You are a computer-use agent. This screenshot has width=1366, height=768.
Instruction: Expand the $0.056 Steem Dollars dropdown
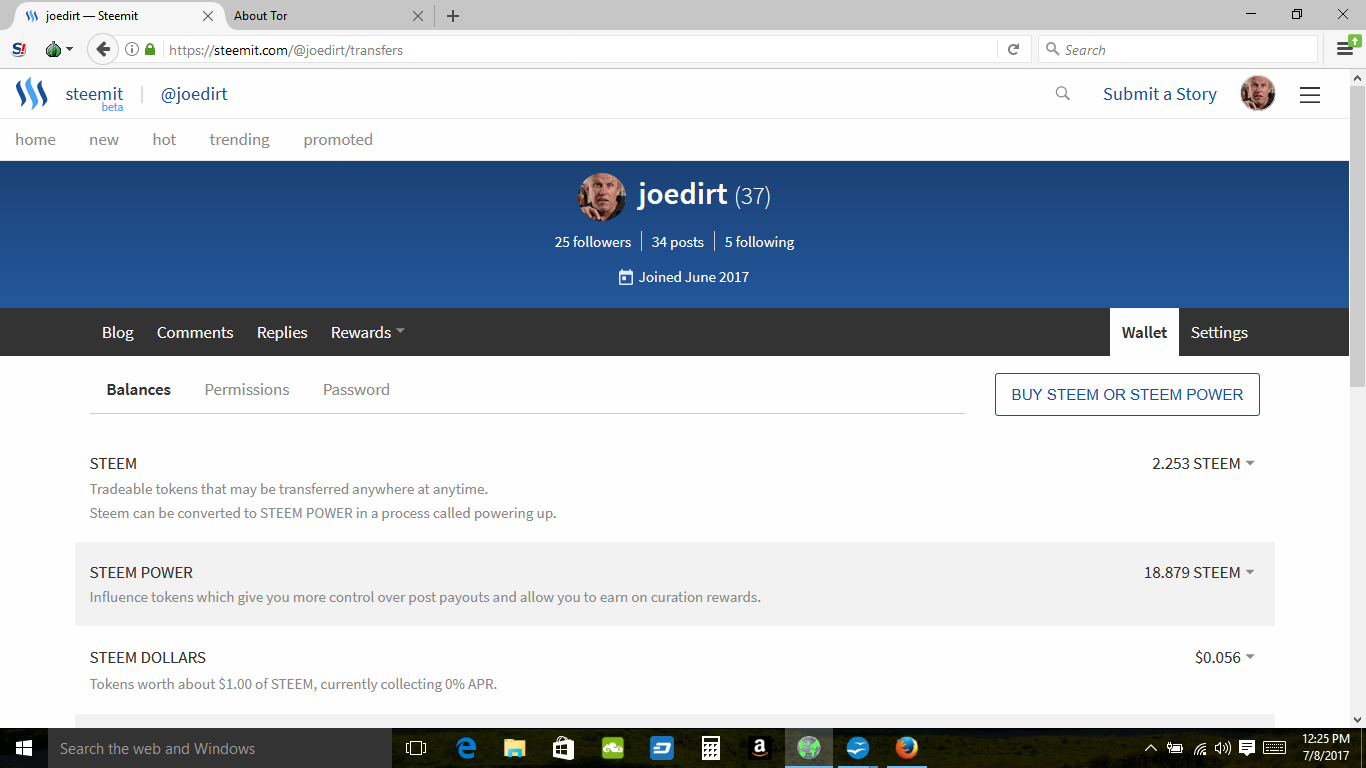click(x=1224, y=658)
